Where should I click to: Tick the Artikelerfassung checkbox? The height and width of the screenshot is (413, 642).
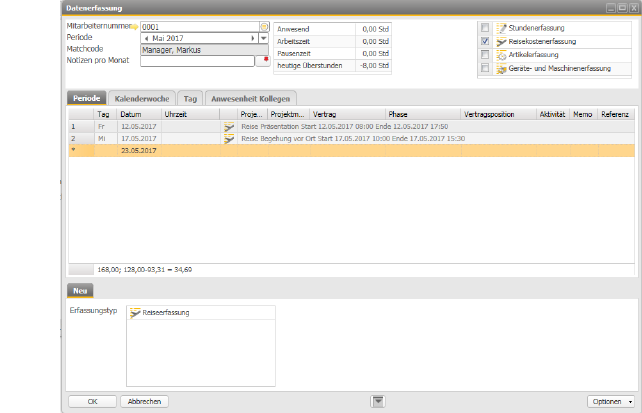point(485,55)
